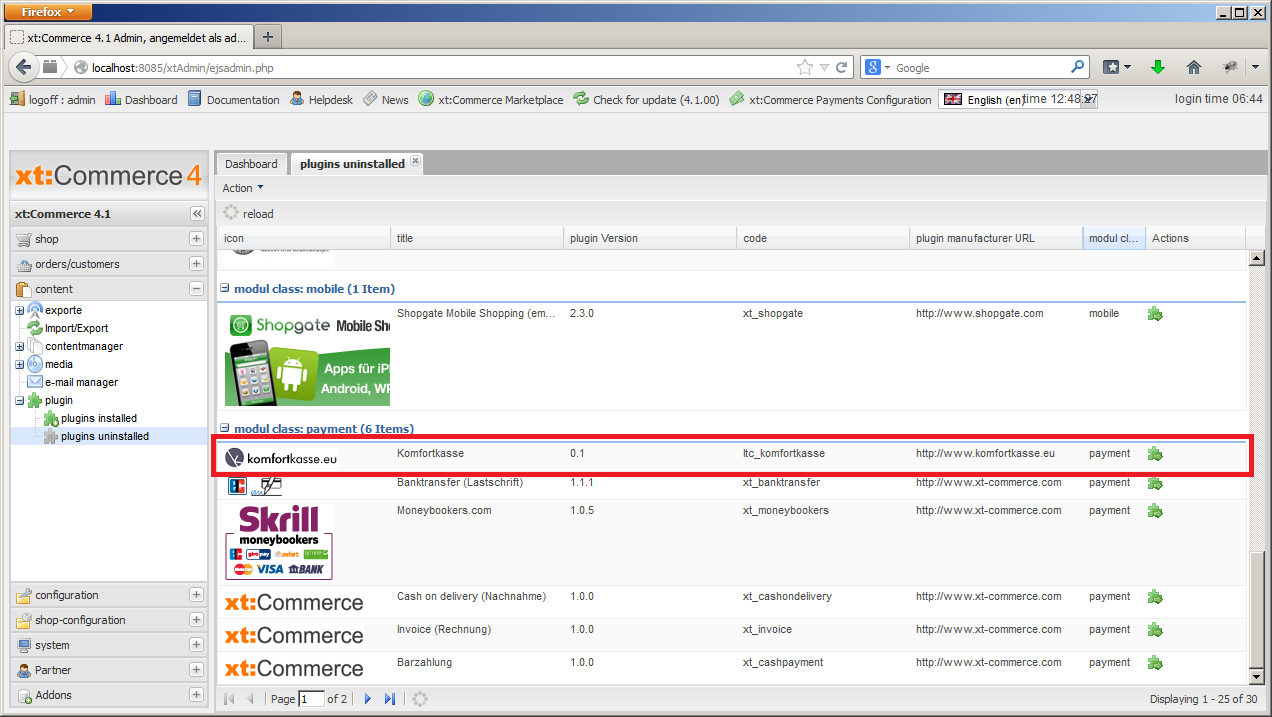The image size is (1272, 717).
Task: Open News link
Action: 385,100
